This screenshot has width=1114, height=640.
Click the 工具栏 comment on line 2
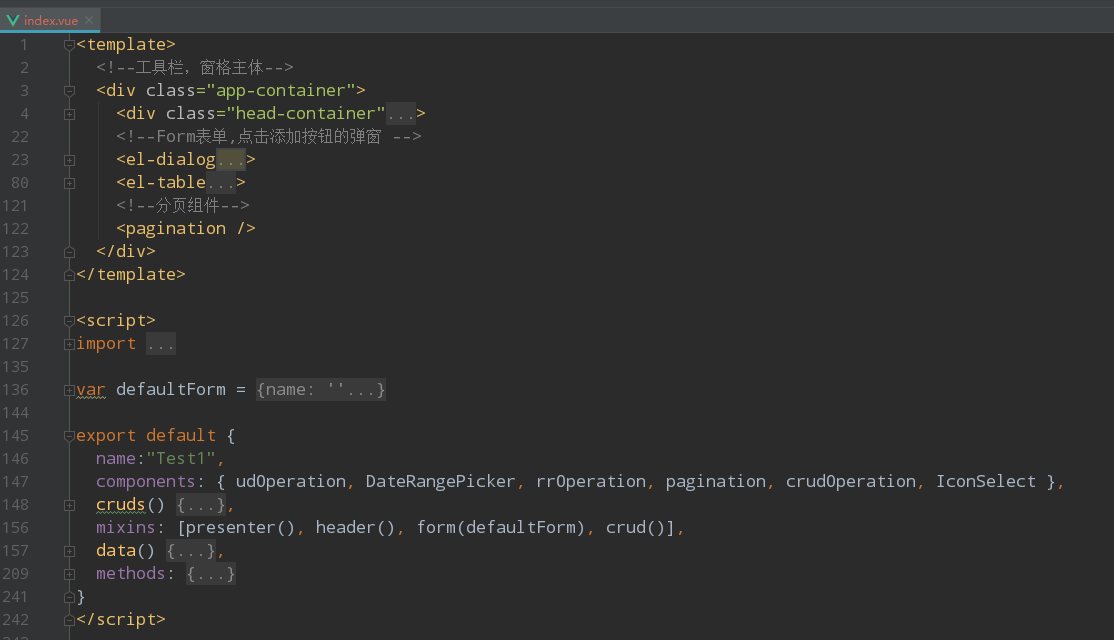tap(195, 67)
